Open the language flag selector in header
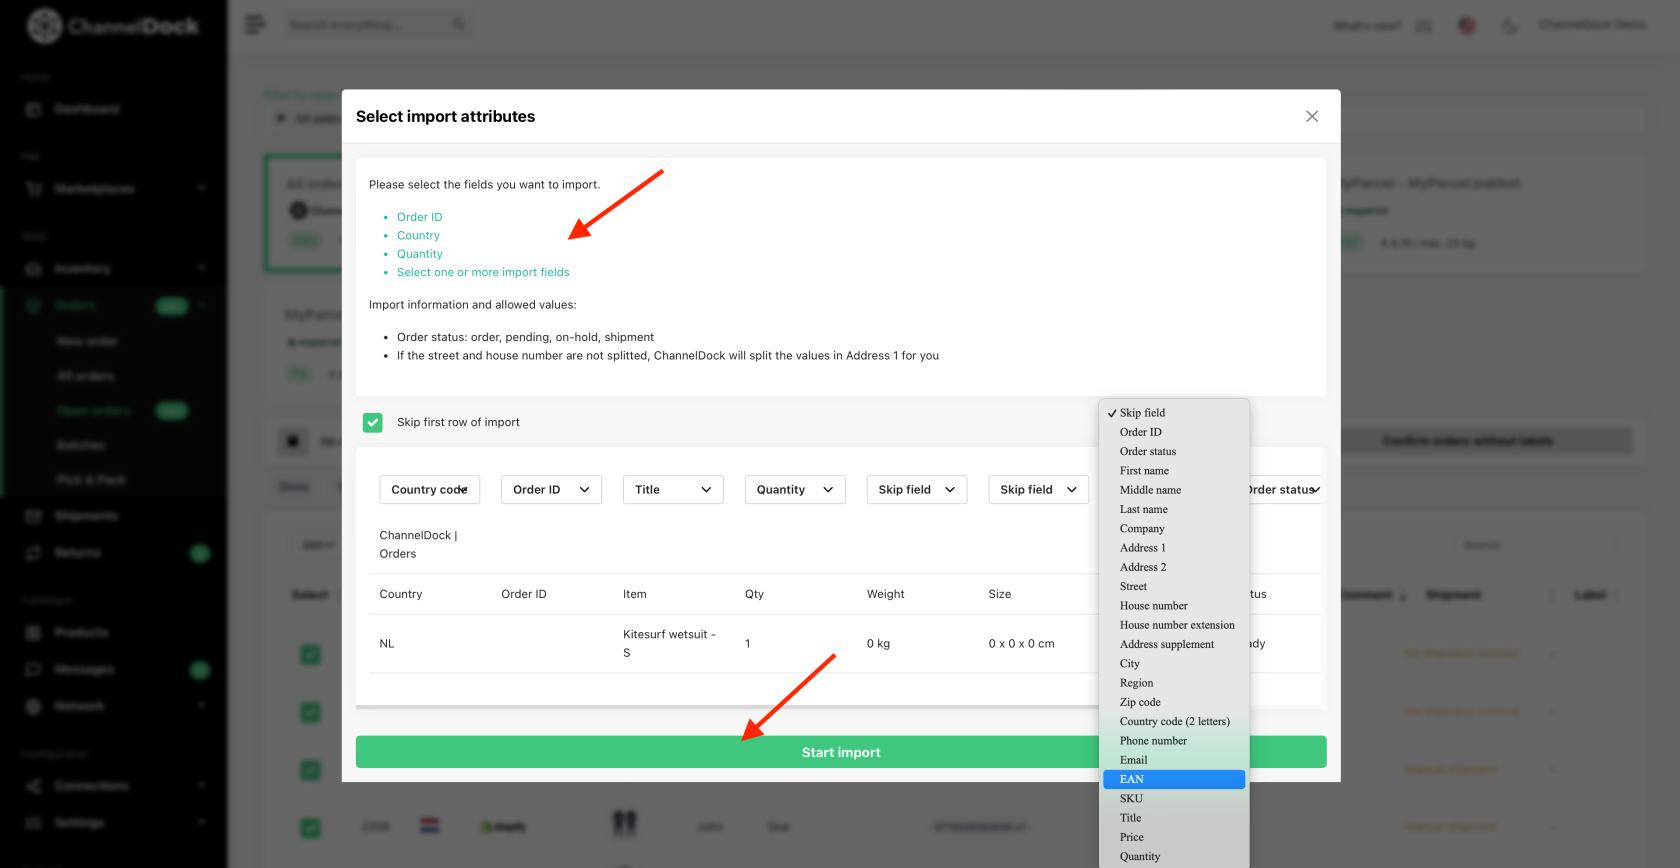Viewport: 1680px width, 868px height. click(x=1467, y=25)
